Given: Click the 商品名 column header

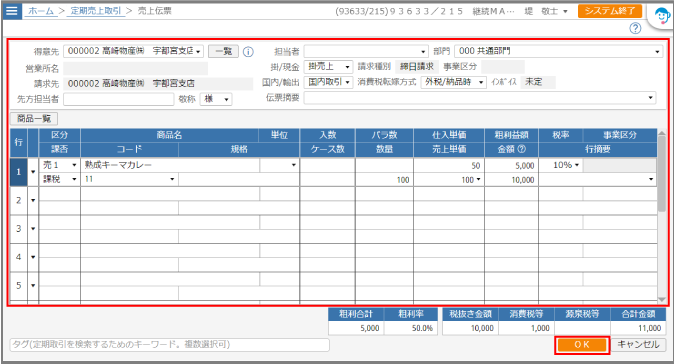Looking at the screenshot, I should pyautogui.click(x=169, y=135).
